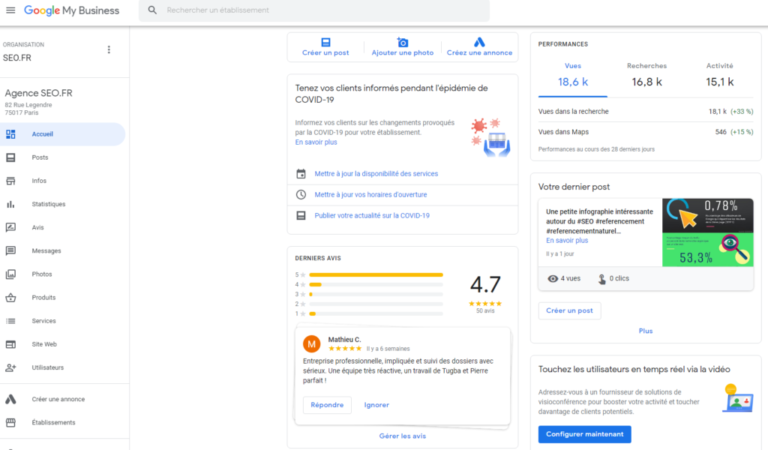The height and width of the screenshot is (450, 768).
Task: Open Produits in sidebar menu
Action: pos(63,298)
